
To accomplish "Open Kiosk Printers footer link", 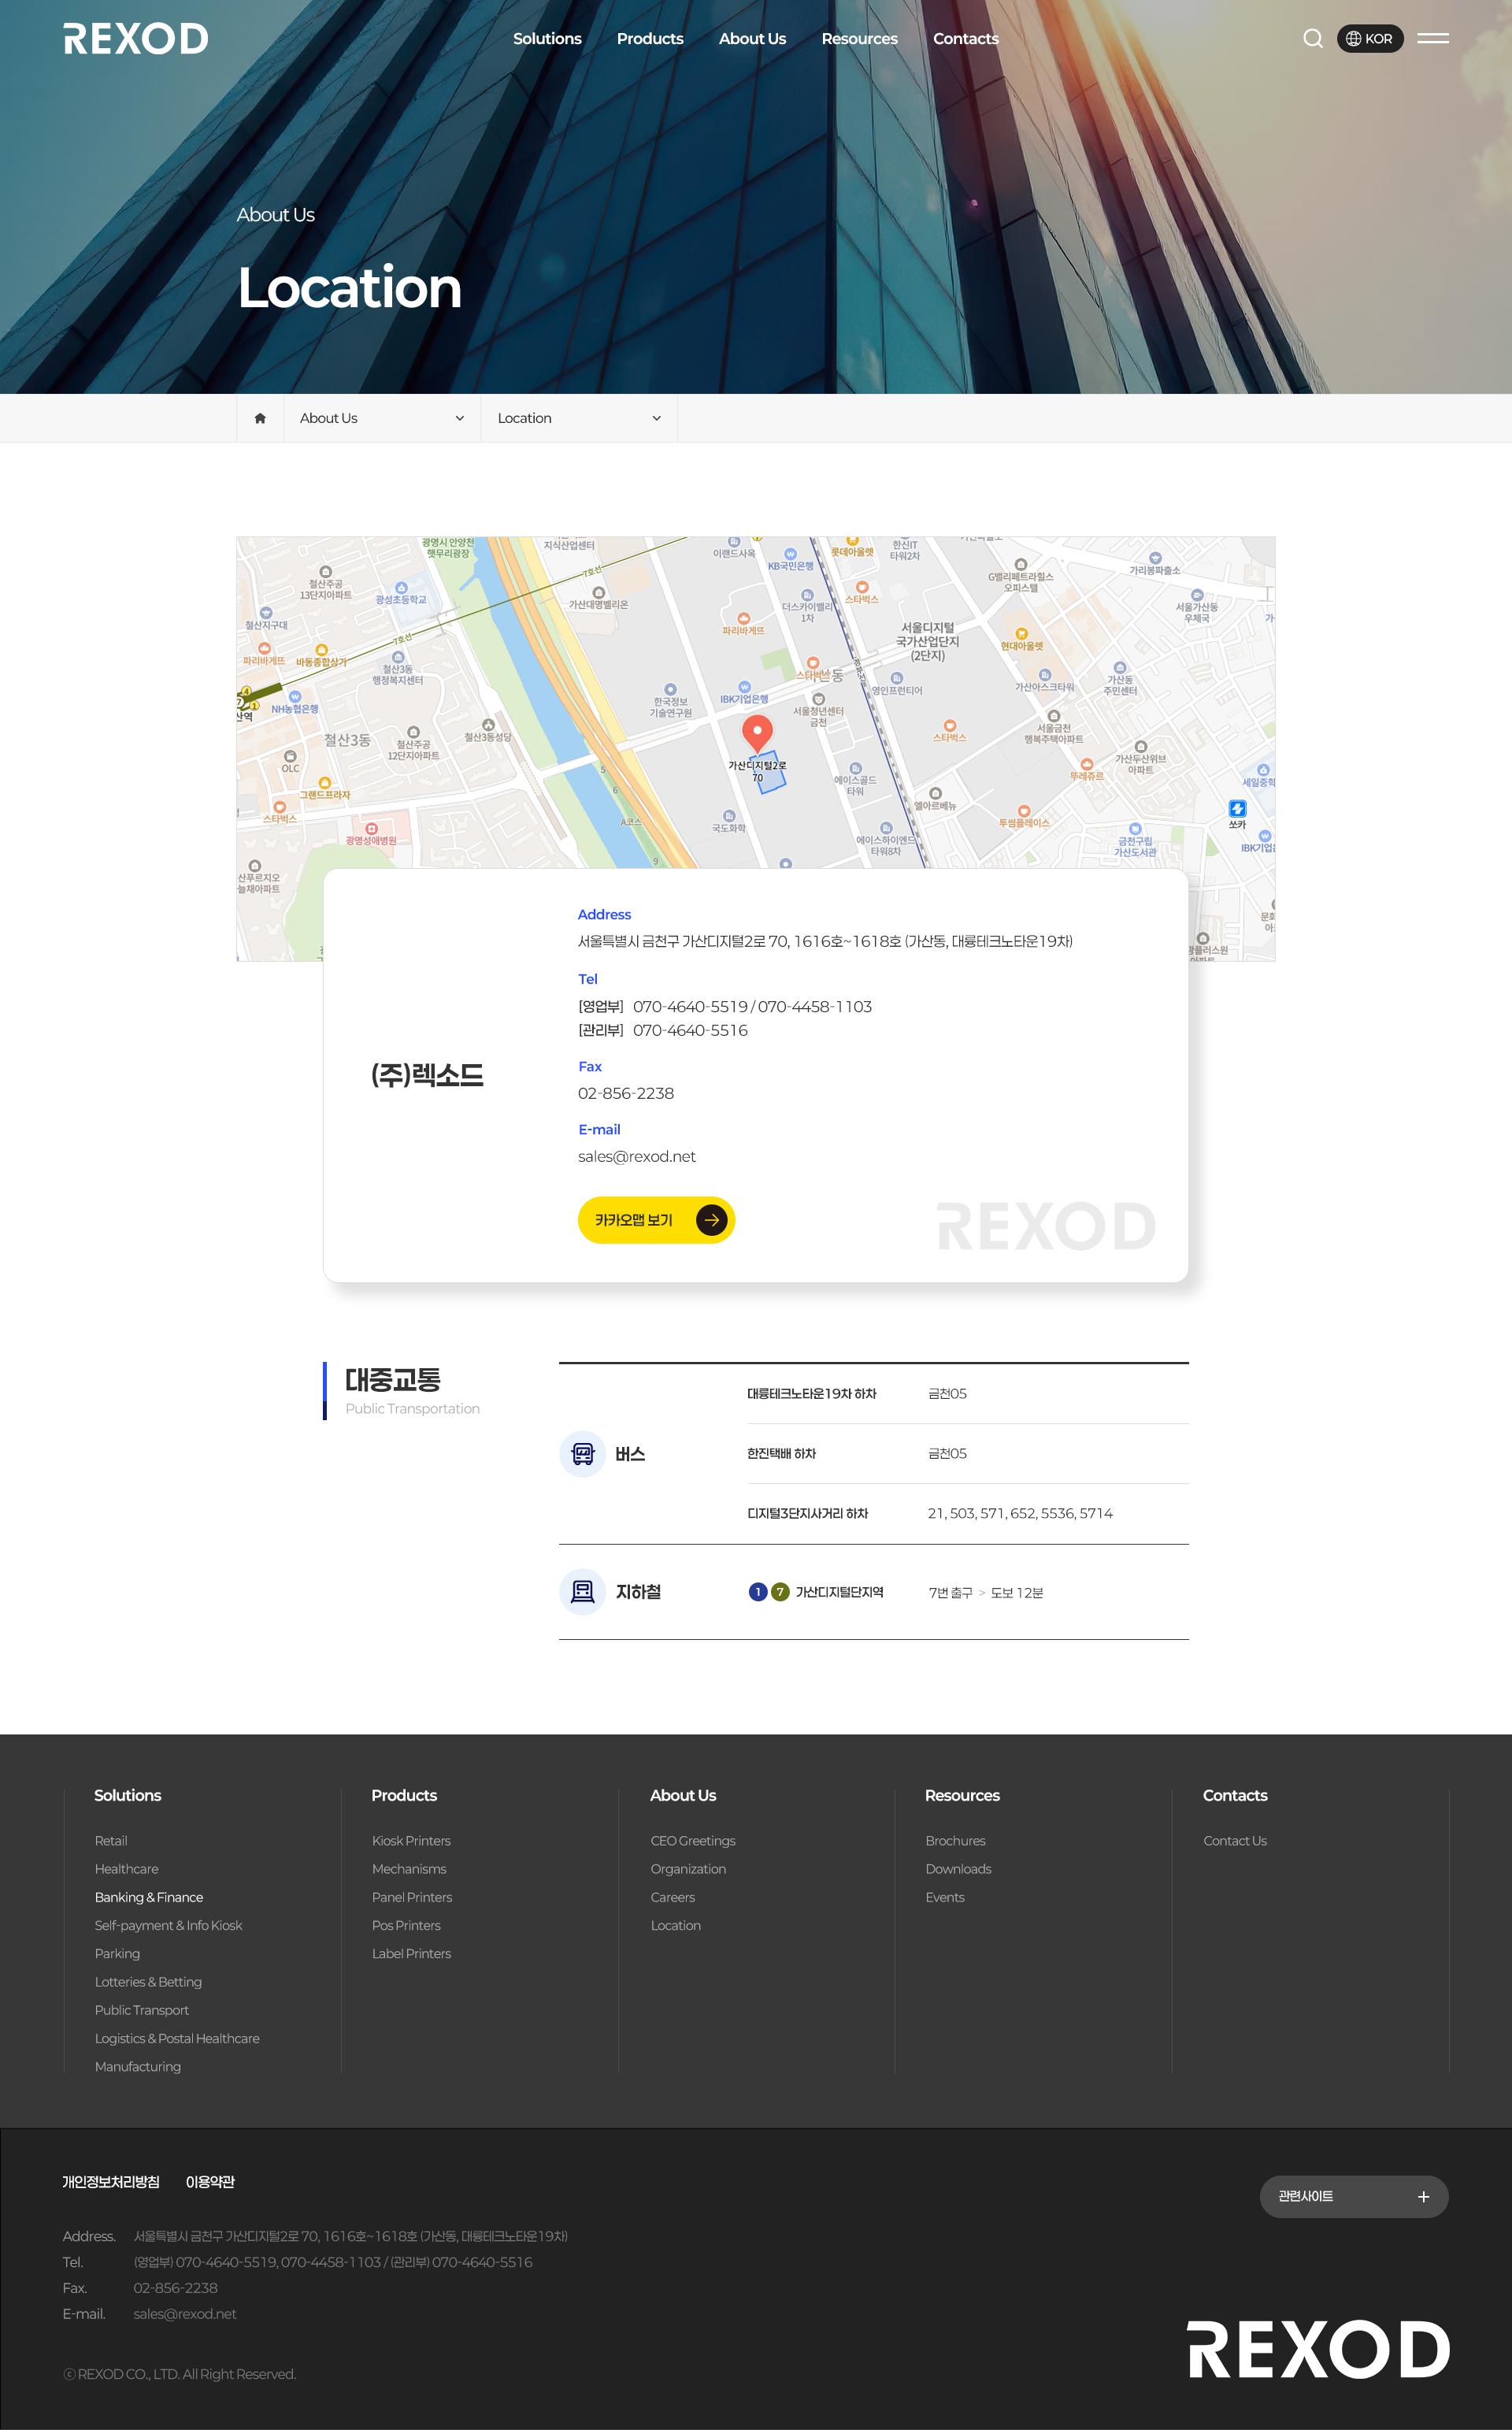I will click(411, 1840).
